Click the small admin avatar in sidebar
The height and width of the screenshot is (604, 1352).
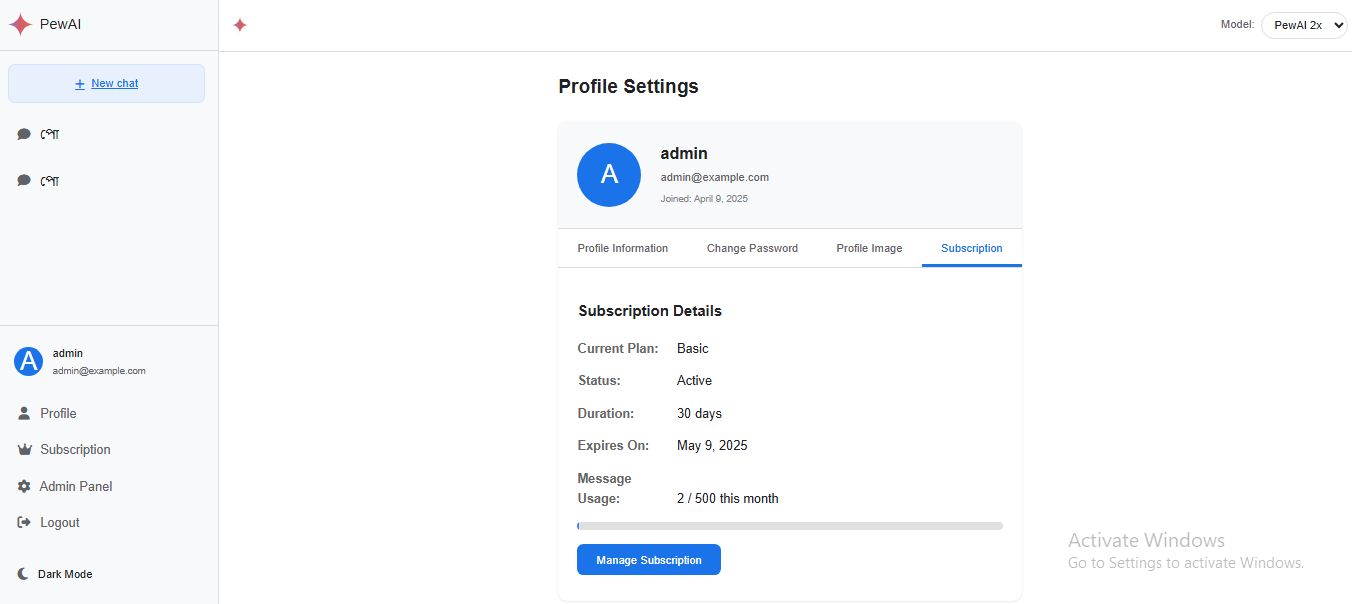[x=28, y=362]
